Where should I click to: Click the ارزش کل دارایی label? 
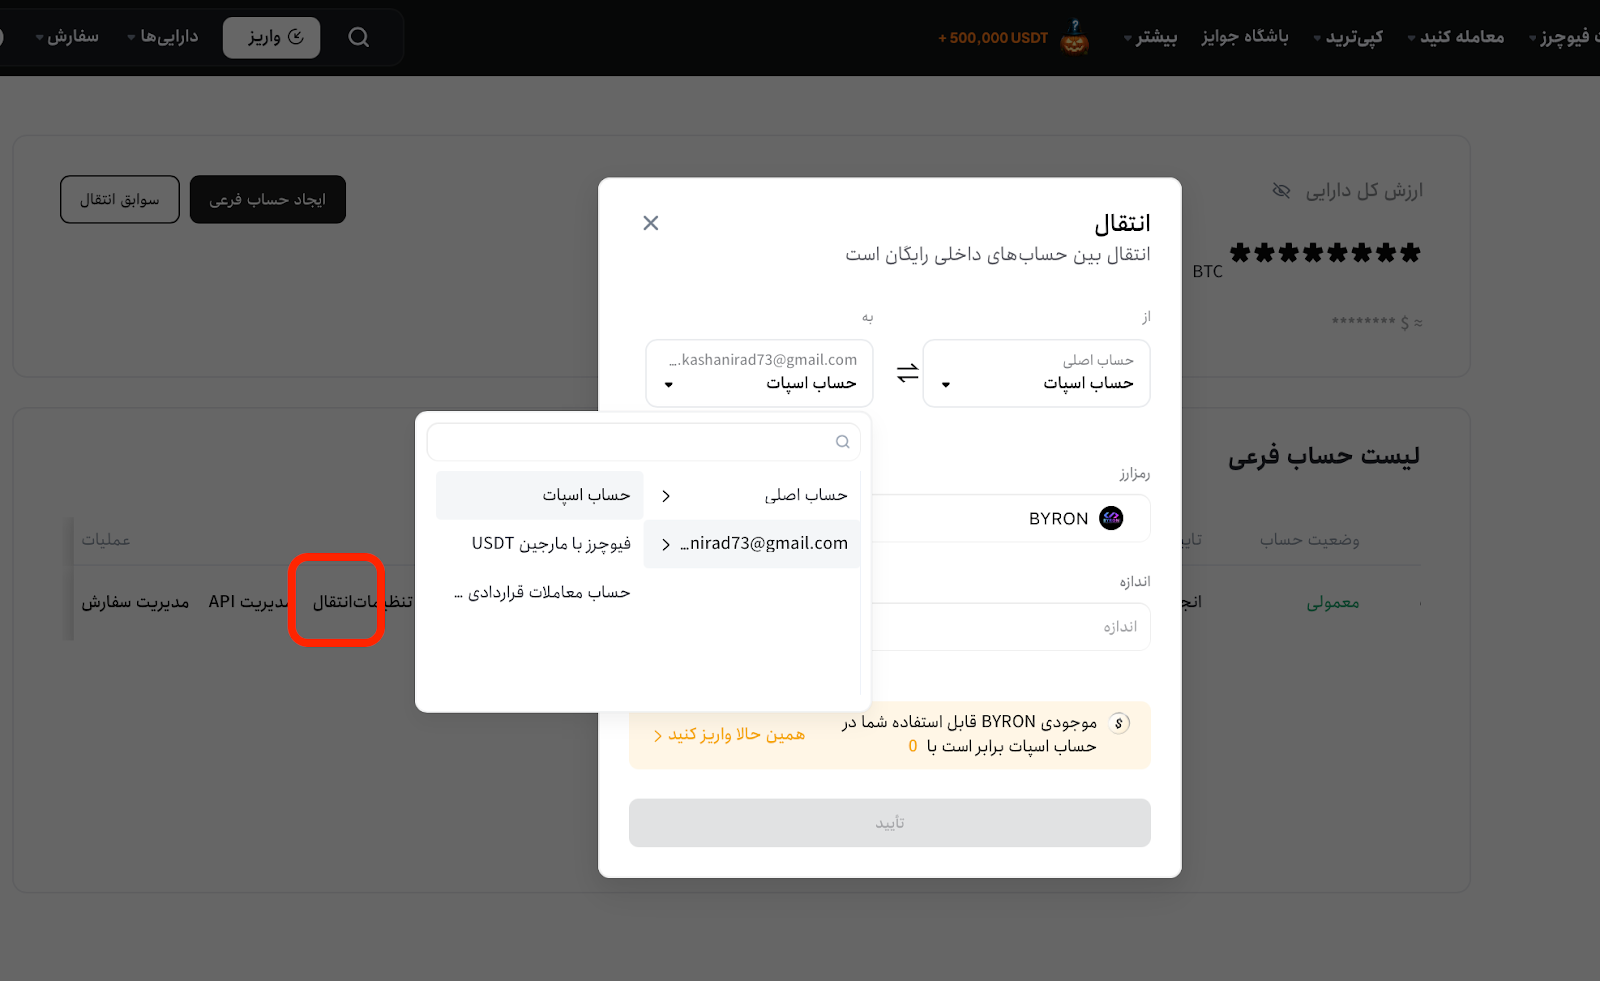coord(1364,190)
